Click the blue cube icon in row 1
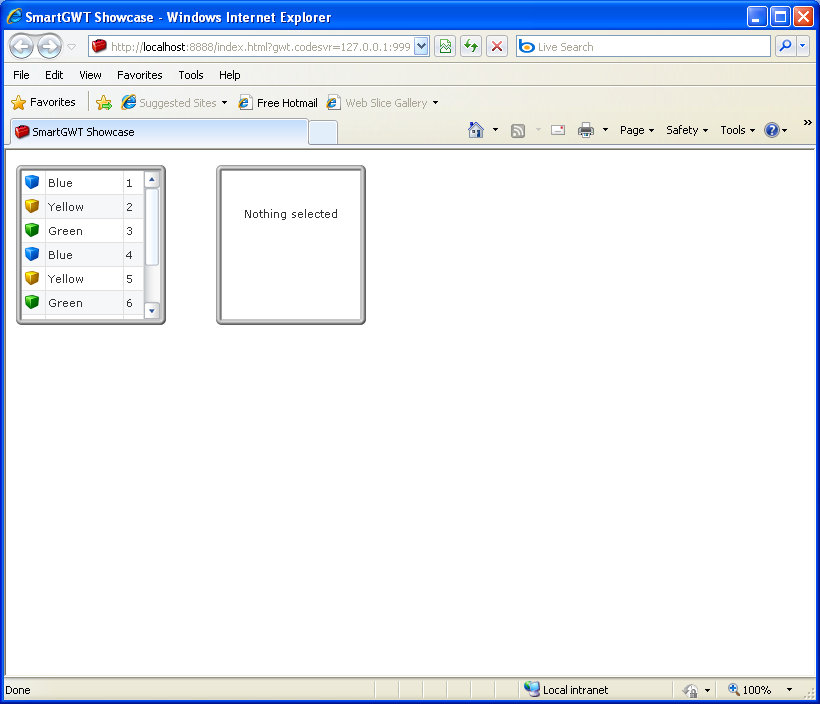 click(x=32, y=182)
